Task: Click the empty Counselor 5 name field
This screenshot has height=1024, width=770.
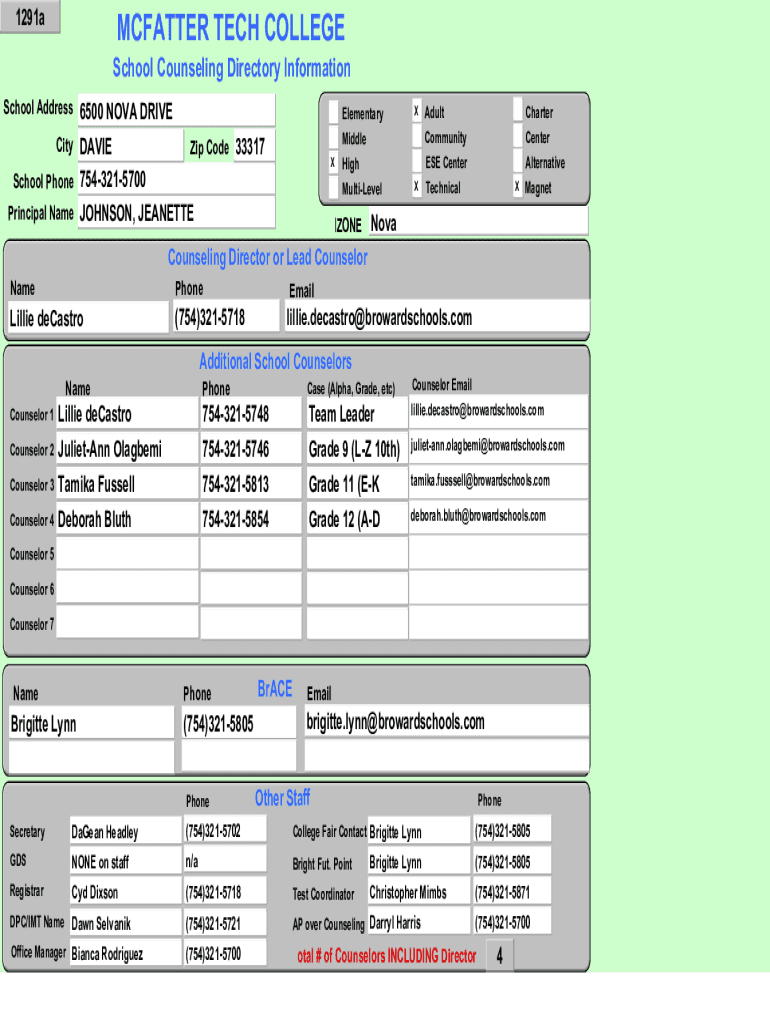Action: [126, 553]
